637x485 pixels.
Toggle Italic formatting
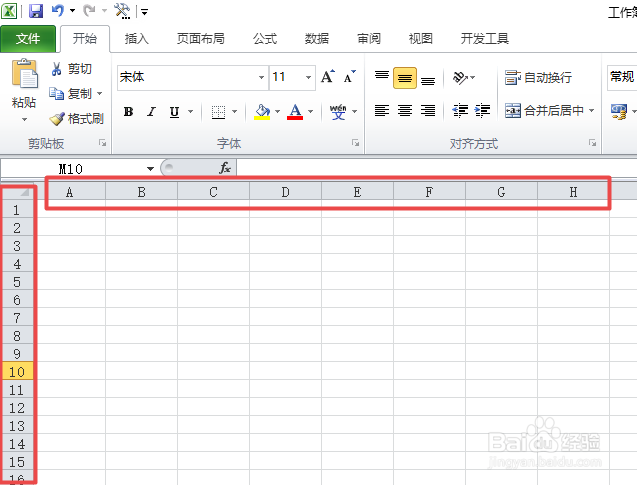[152, 111]
